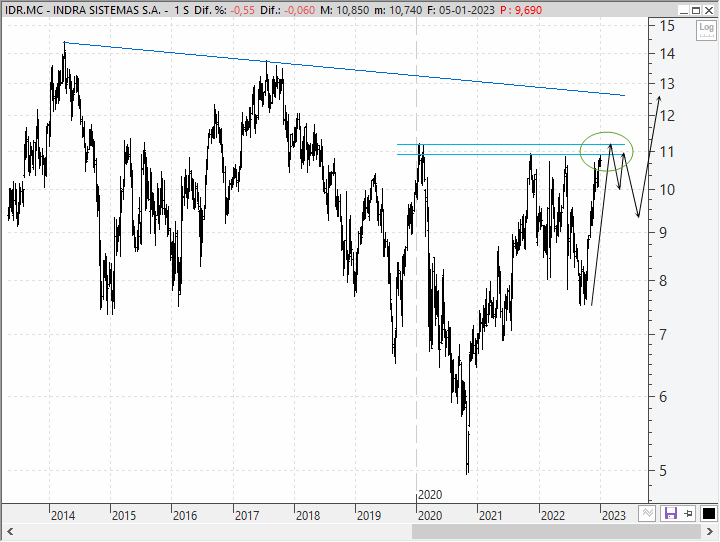Click the F: 05-01-2023 date text
Screen dimensions: 720x542
pyautogui.click(x=461, y=10)
